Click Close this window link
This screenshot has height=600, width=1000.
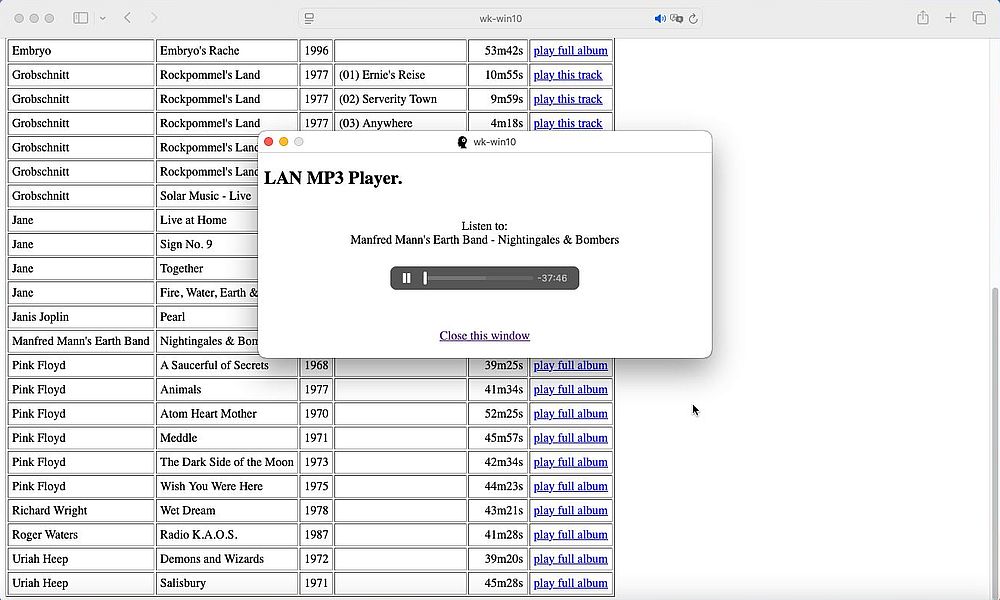pos(484,335)
